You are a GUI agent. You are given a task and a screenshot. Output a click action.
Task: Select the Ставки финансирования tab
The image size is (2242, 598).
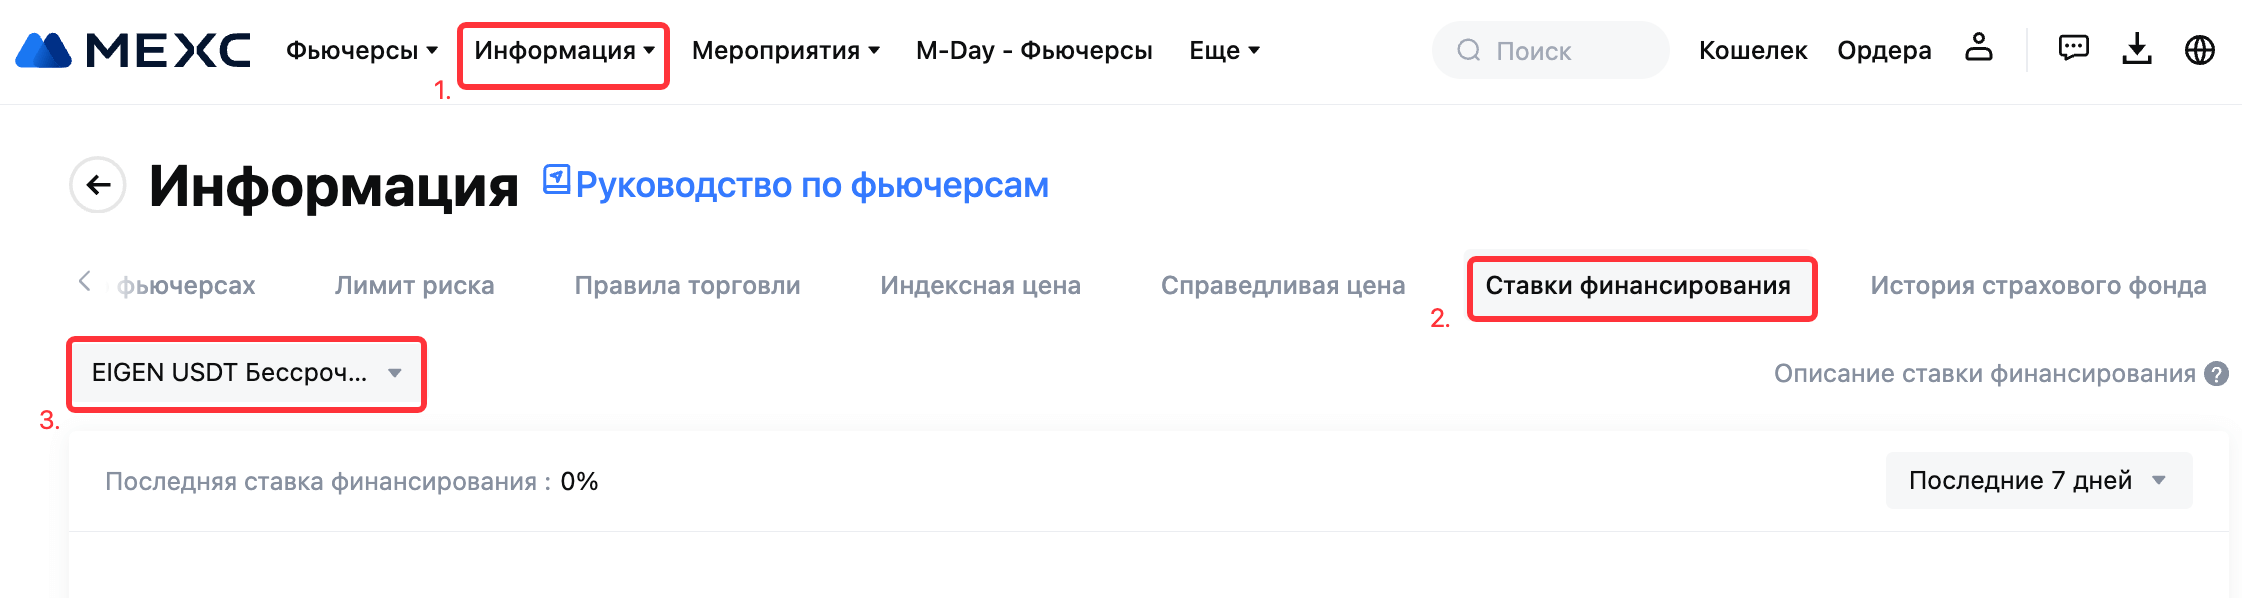point(1638,286)
